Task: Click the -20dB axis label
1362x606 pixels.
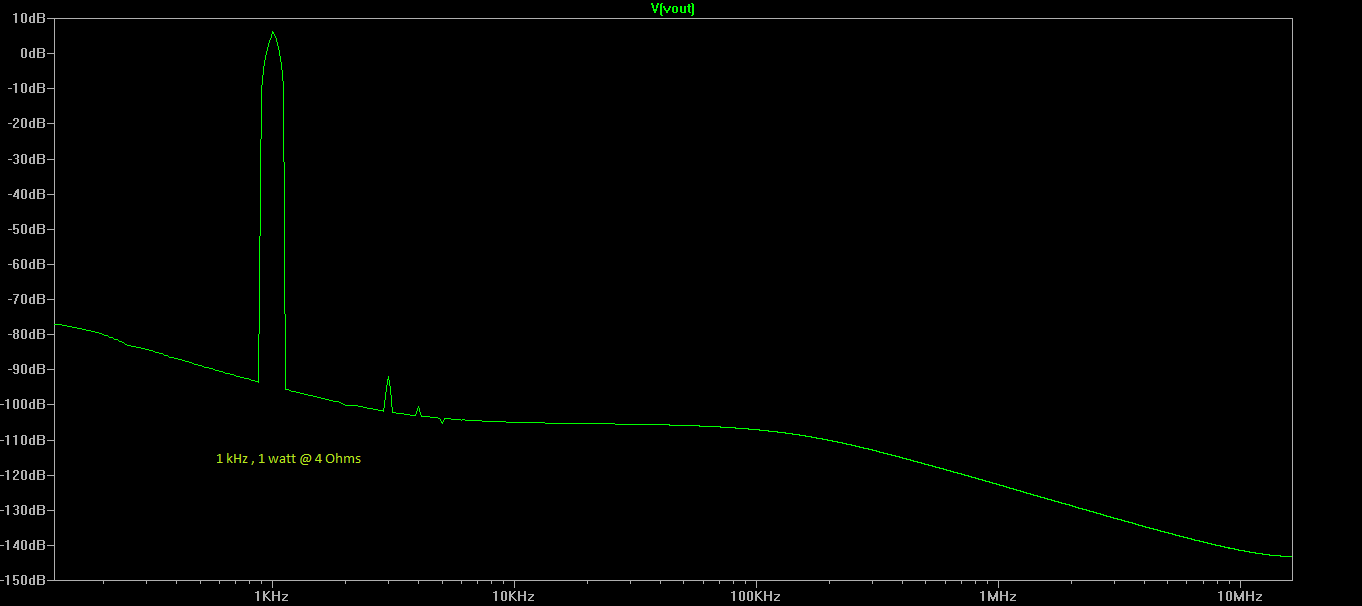Action: coord(29,123)
